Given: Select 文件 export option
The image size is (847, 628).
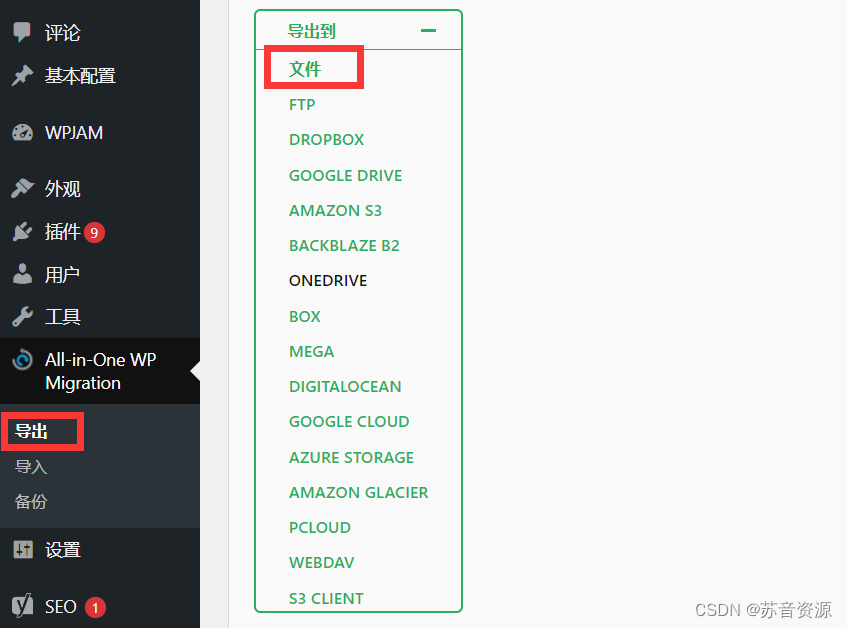Looking at the screenshot, I should pos(305,70).
